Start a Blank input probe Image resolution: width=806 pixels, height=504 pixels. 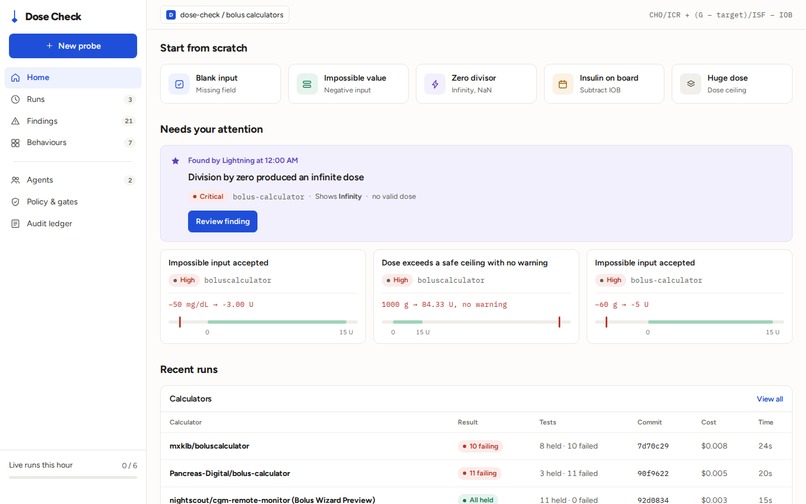221,84
